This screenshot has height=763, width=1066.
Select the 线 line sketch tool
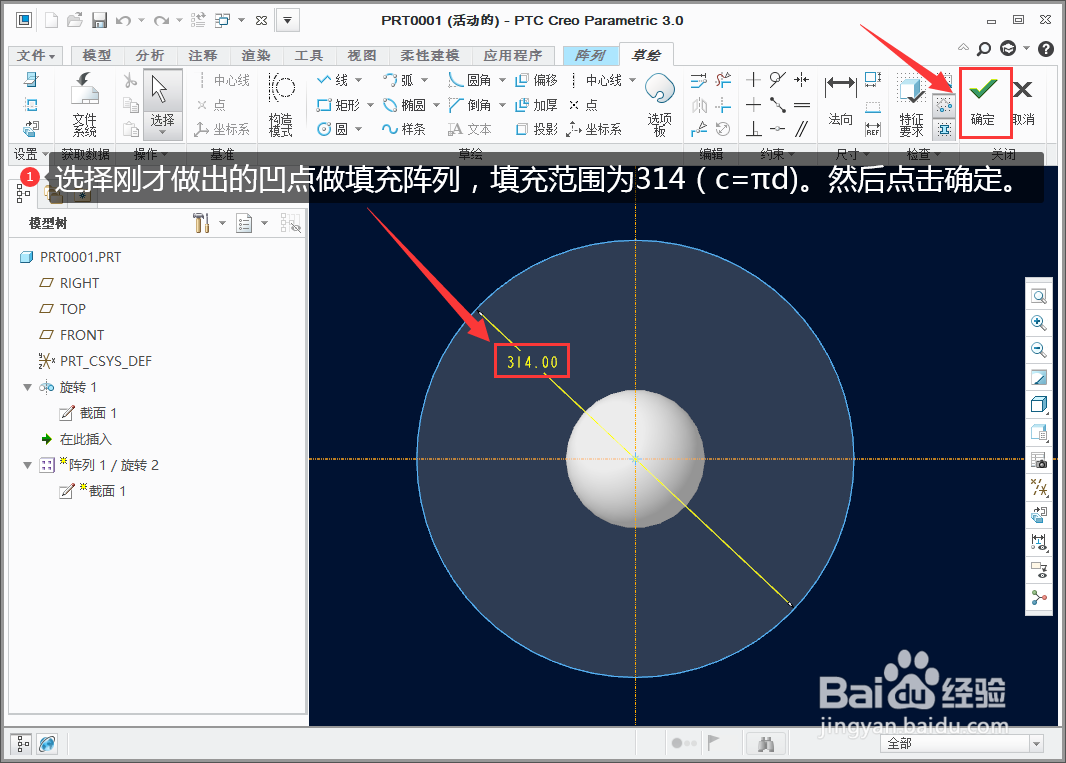(x=332, y=80)
